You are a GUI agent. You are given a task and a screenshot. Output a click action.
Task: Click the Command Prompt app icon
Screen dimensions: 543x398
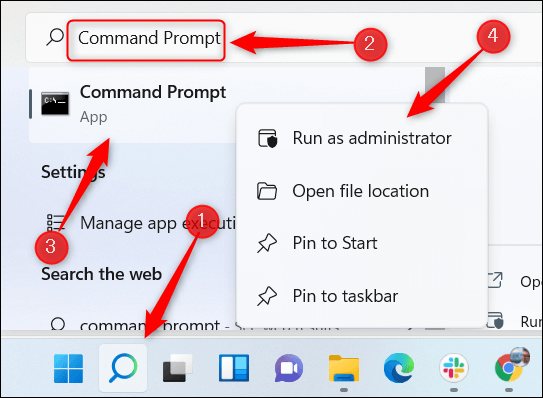pyautogui.click(x=55, y=103)
